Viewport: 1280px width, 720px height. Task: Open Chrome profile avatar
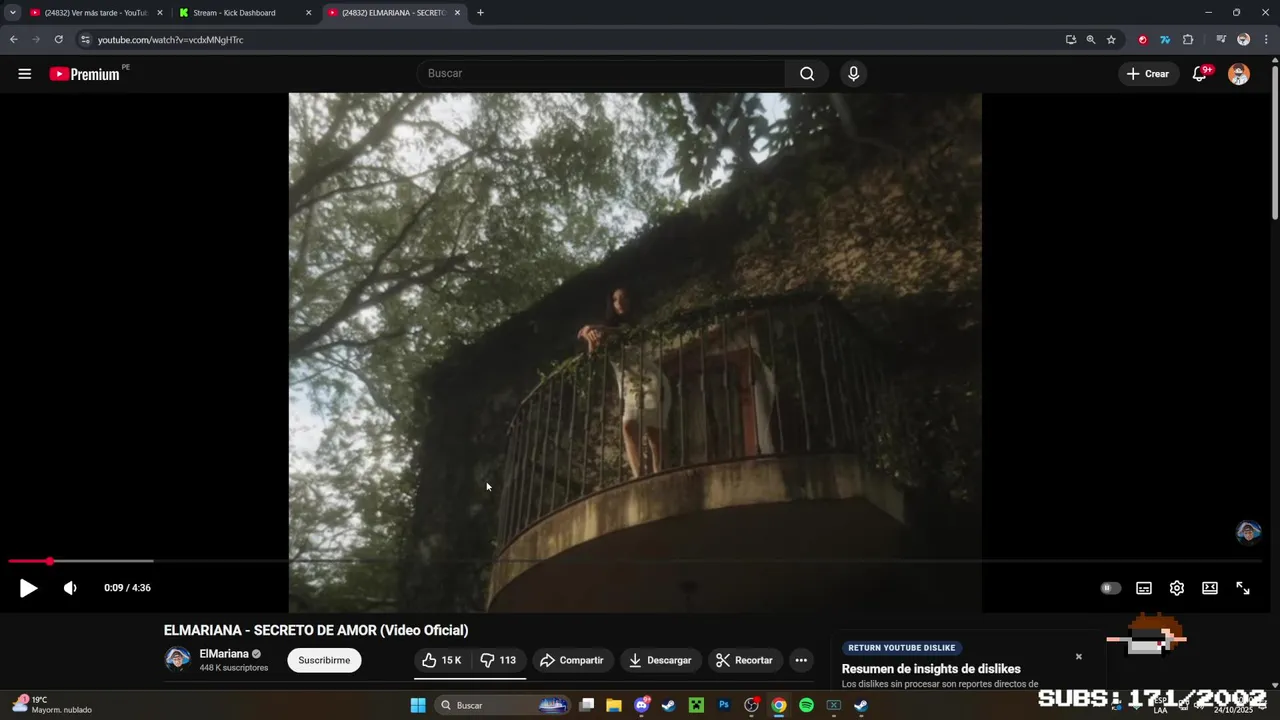point(1243,40)
